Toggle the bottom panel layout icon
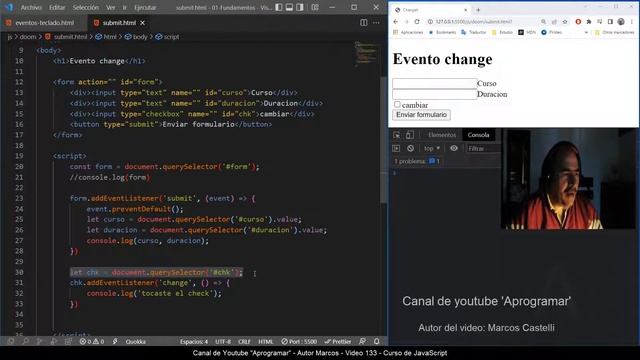640x360 pixels. click(289, 7)
